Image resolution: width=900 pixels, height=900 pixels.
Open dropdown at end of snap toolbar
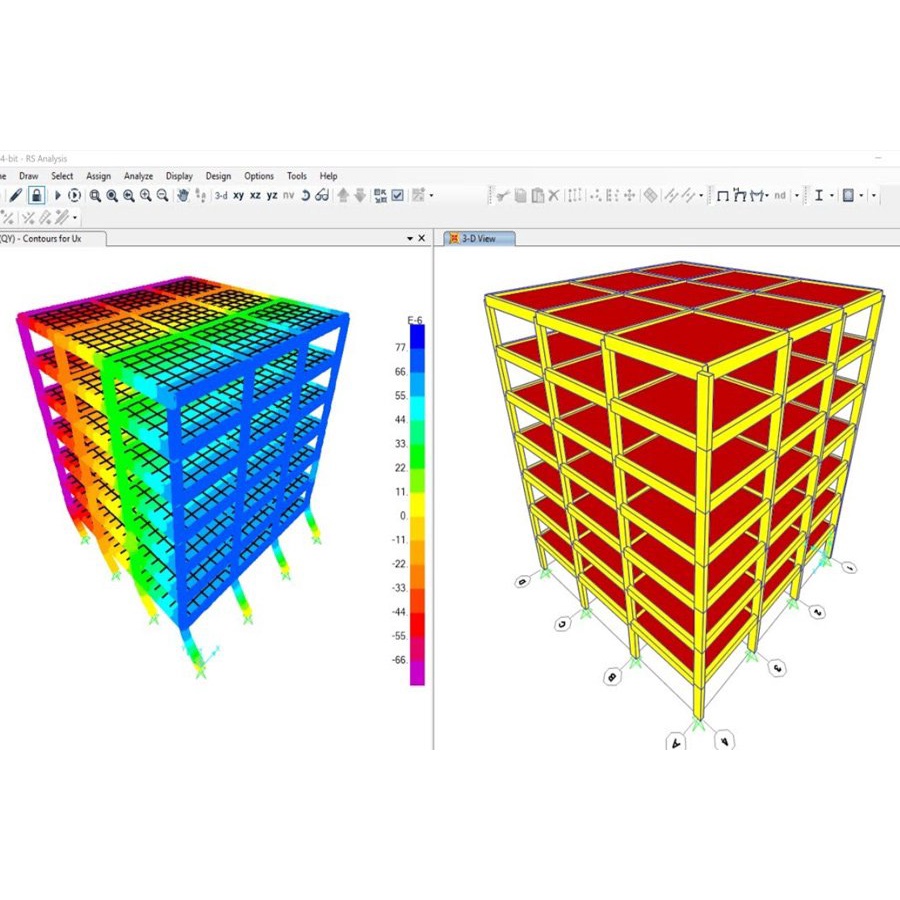75,218
